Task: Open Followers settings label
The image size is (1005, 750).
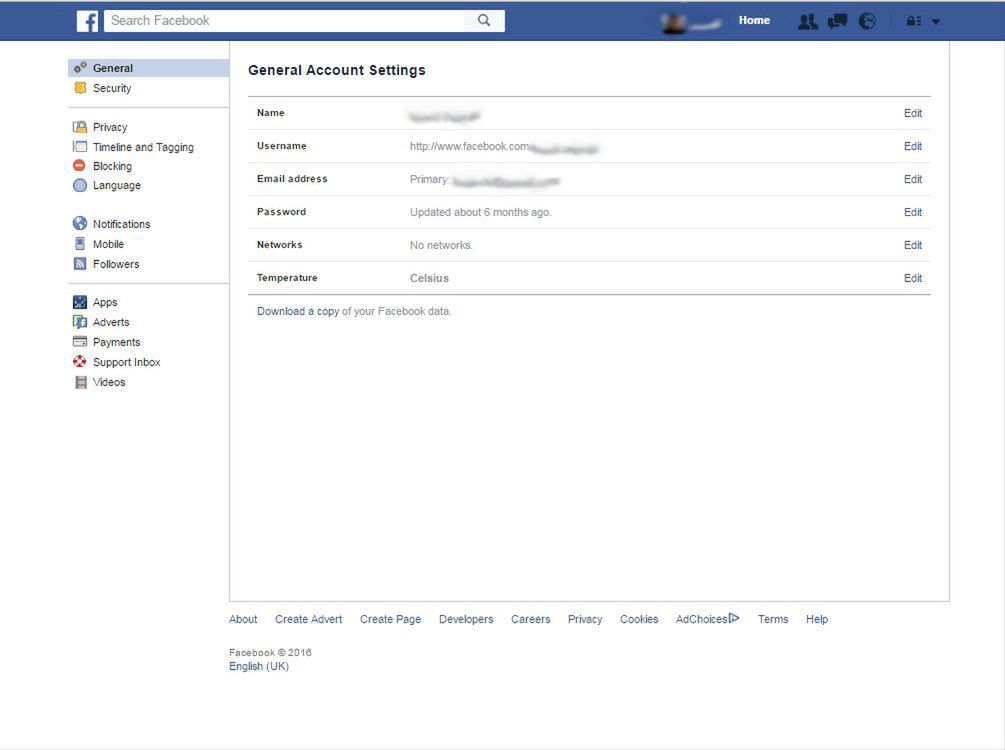Action: [x=115, y=264]
